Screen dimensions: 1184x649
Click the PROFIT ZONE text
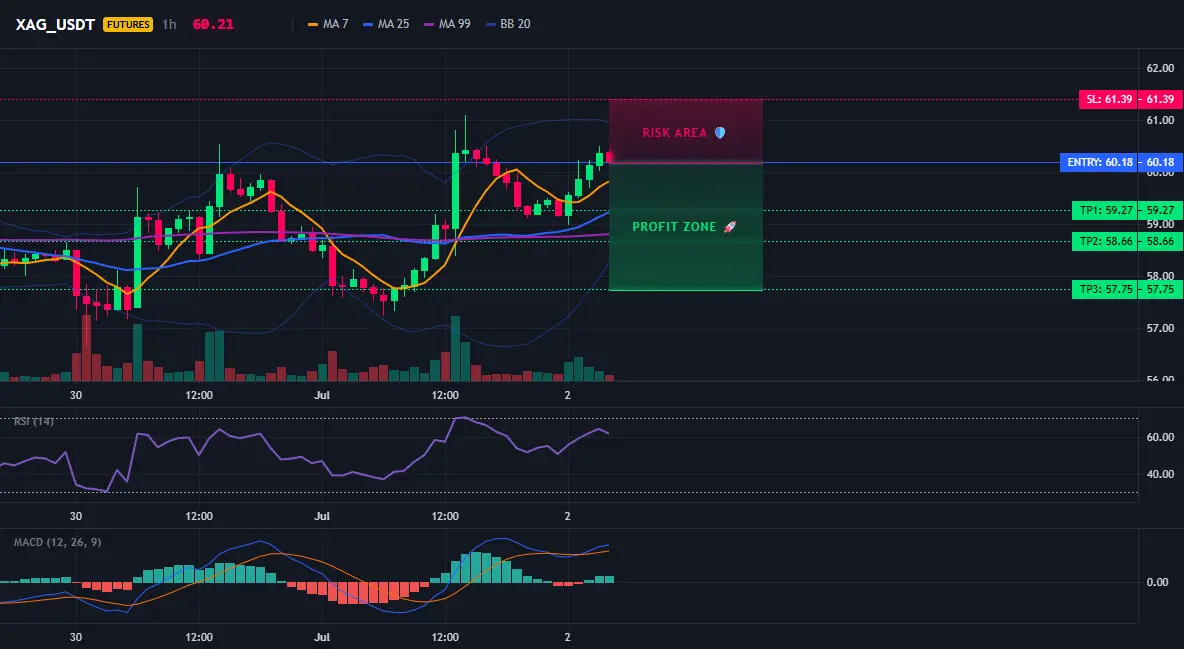coord(674,227)
